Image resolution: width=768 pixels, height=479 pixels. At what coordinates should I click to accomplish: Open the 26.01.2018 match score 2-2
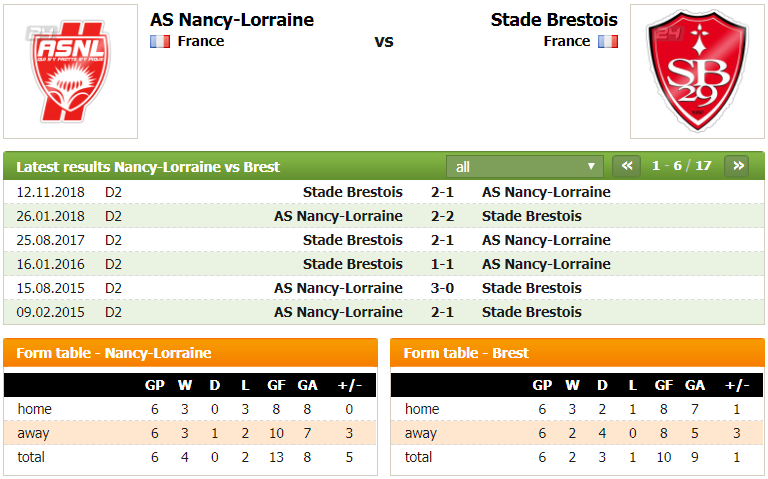(442, 216)
